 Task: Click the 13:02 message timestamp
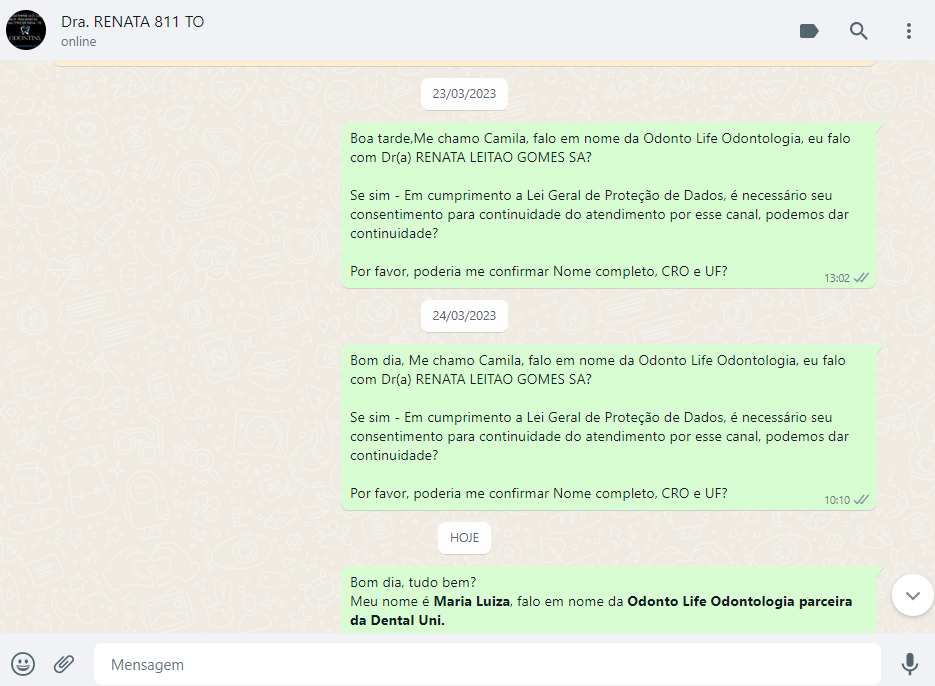click(837, 279)
